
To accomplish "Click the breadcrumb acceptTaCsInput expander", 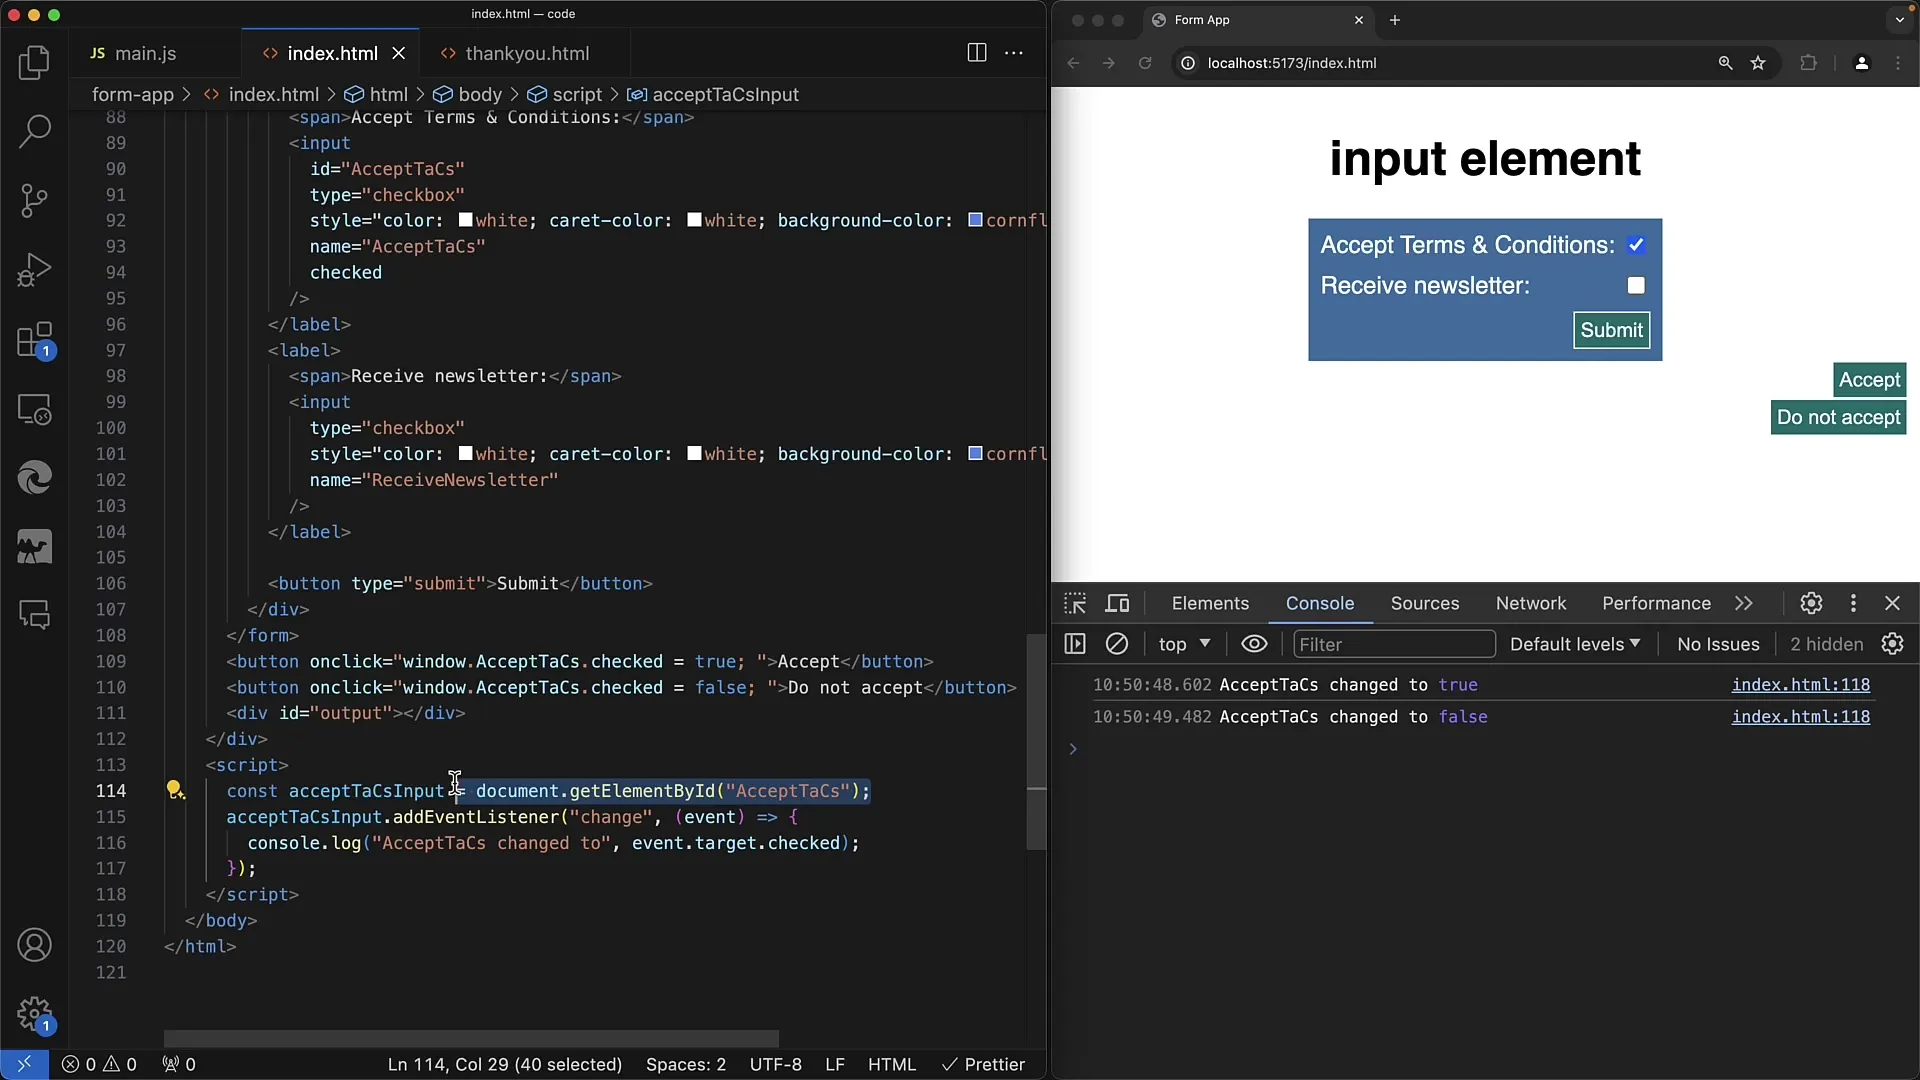I will click(725, 94).
